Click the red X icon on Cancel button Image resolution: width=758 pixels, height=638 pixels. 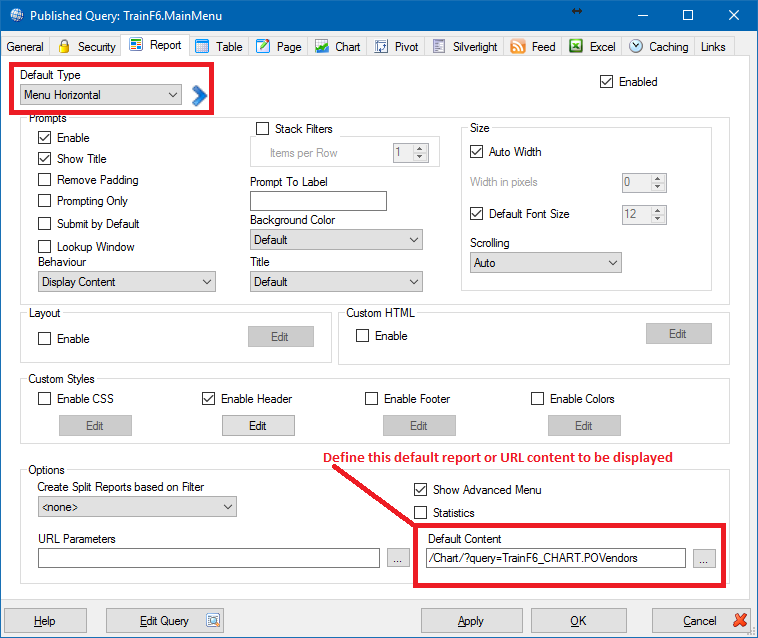click(x=740, y=620)
